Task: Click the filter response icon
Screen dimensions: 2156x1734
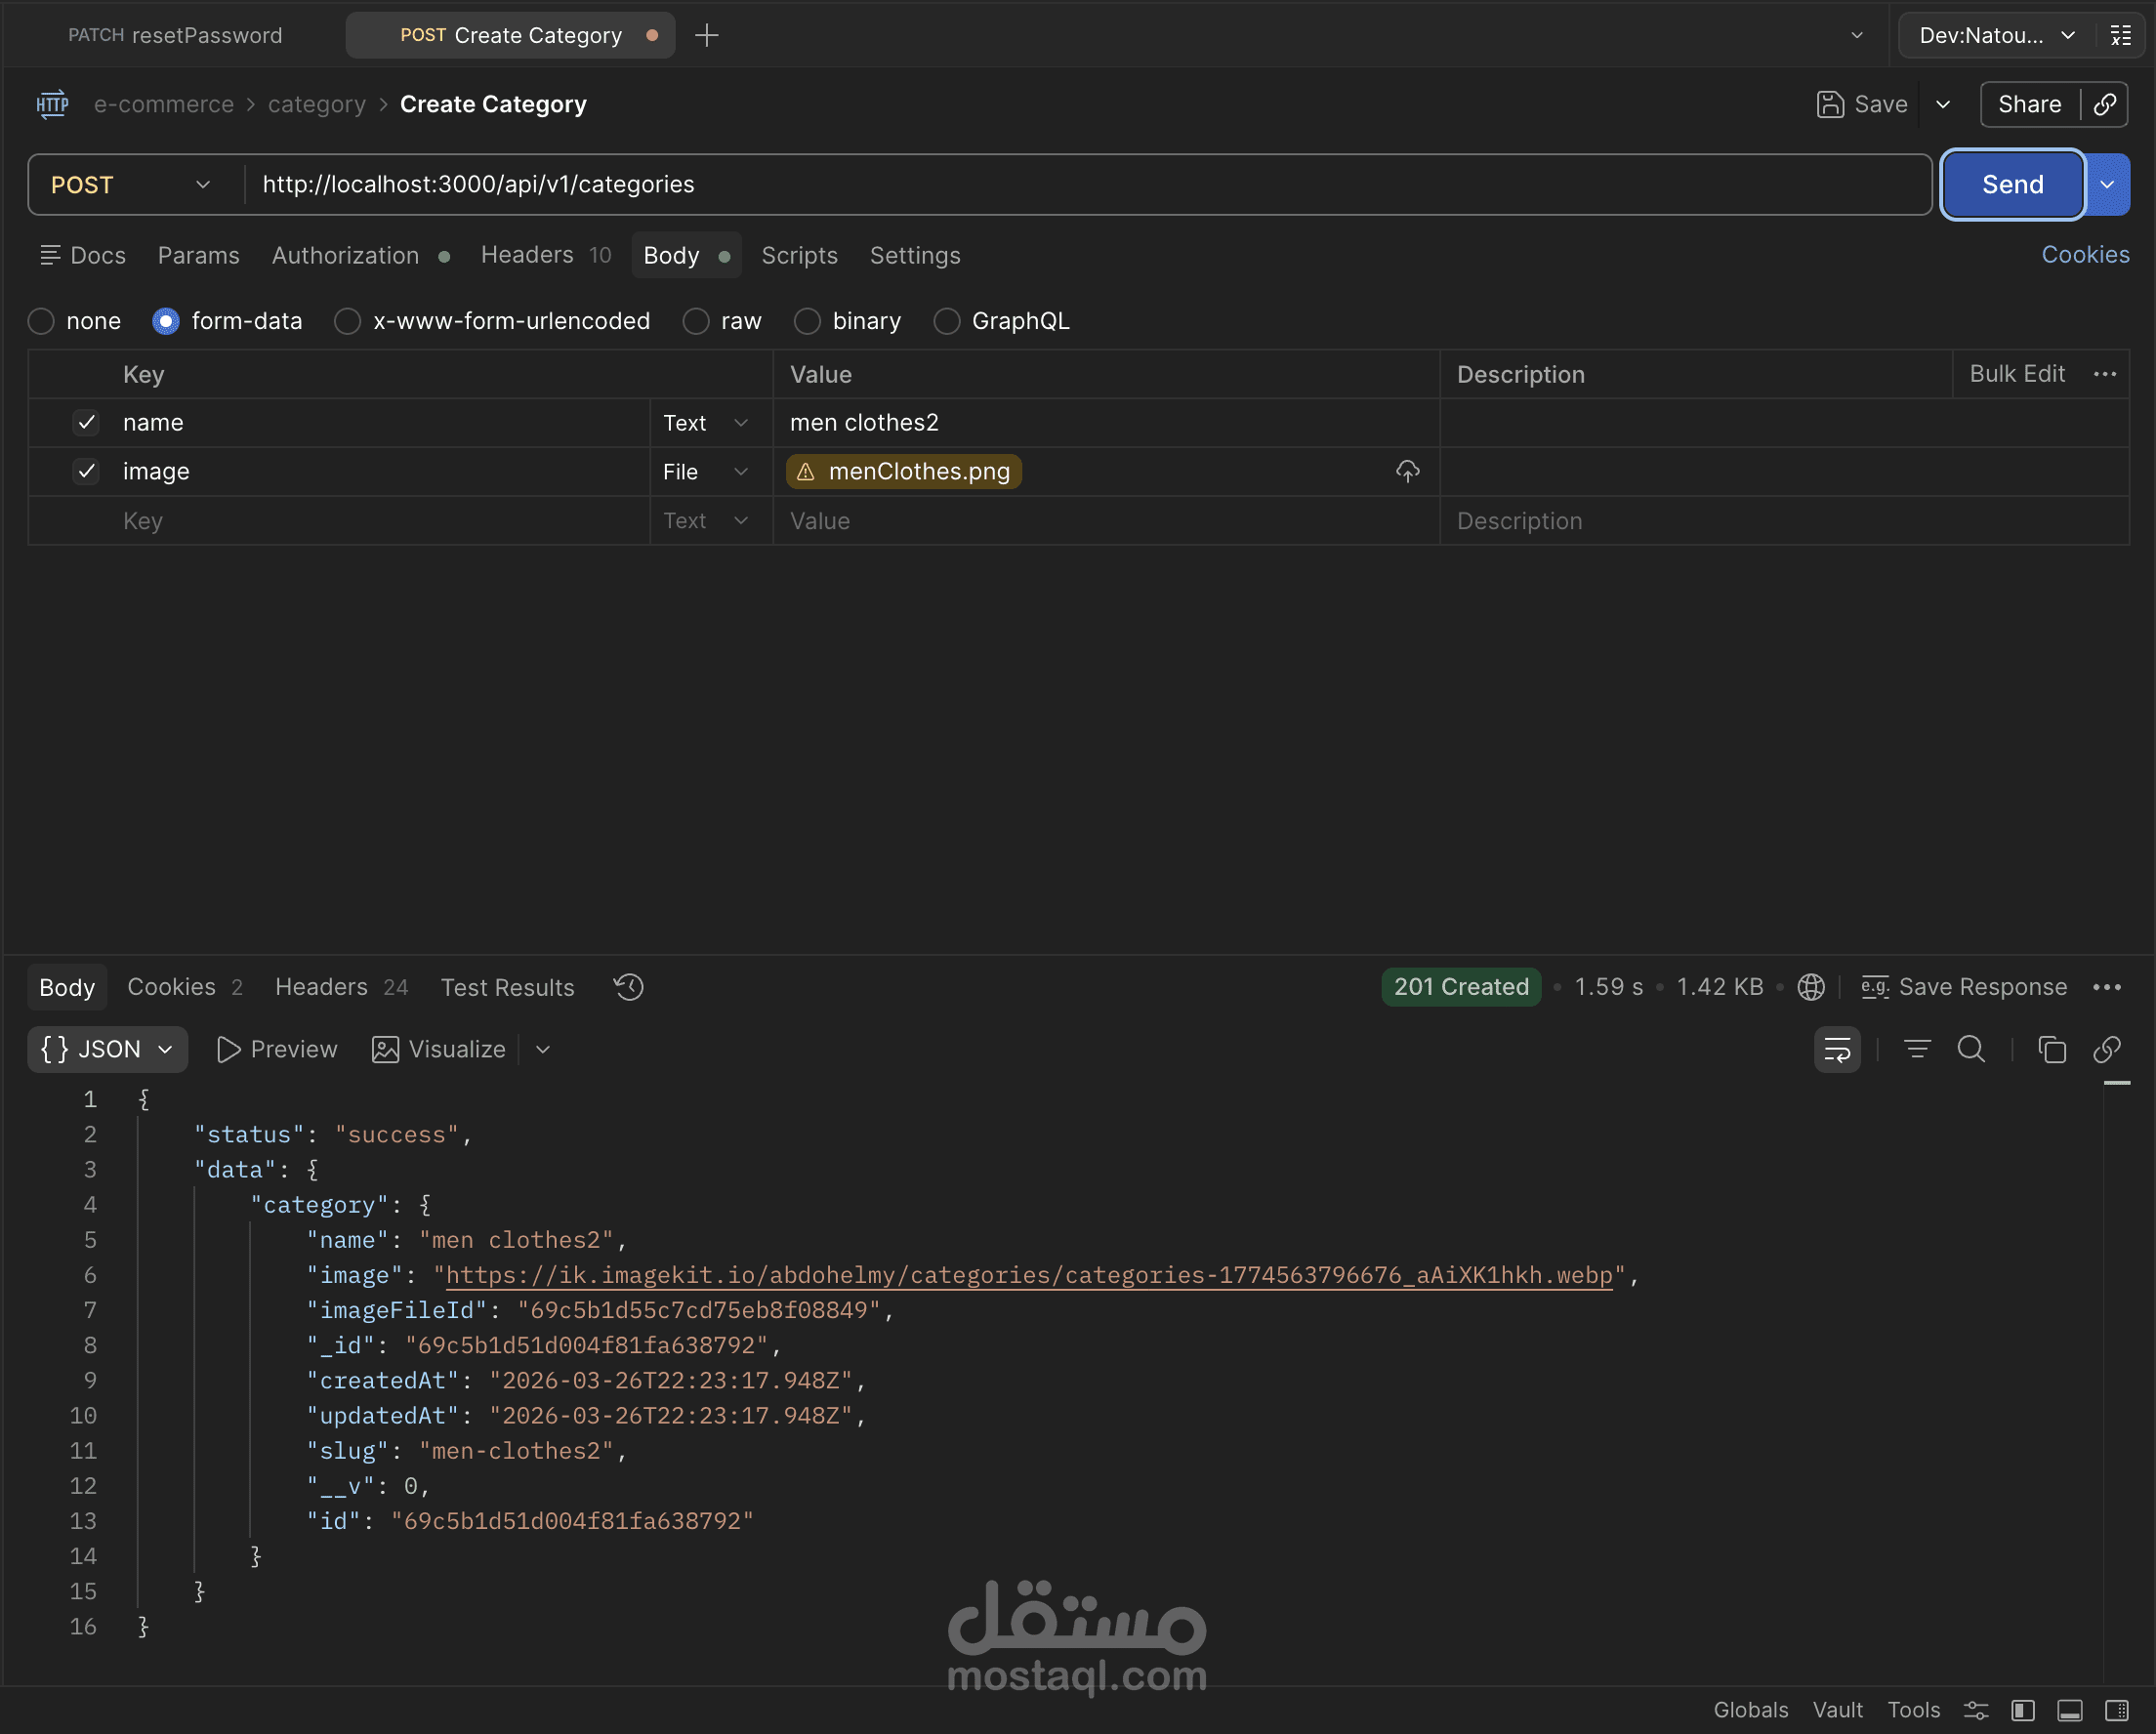Action: (x=1916, y=1049)
